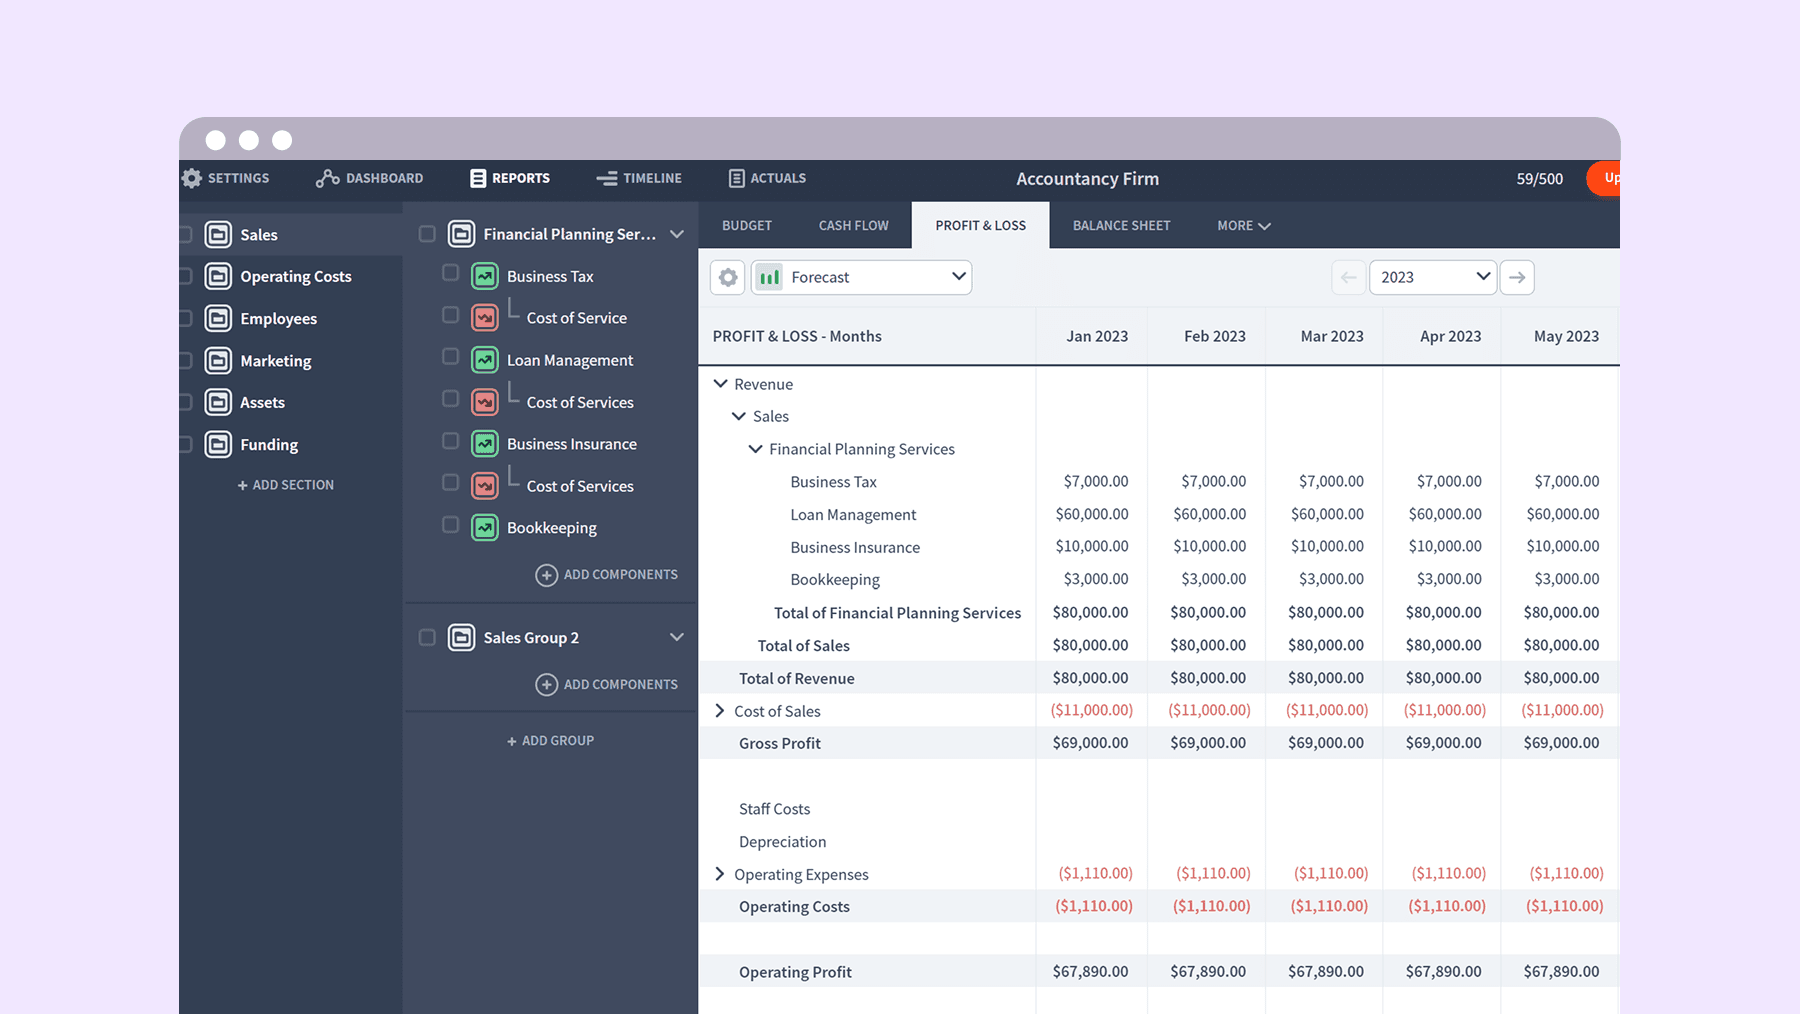
Task: Collapse the Sales Group 2 chevron
Action: [x=677, y=637]
